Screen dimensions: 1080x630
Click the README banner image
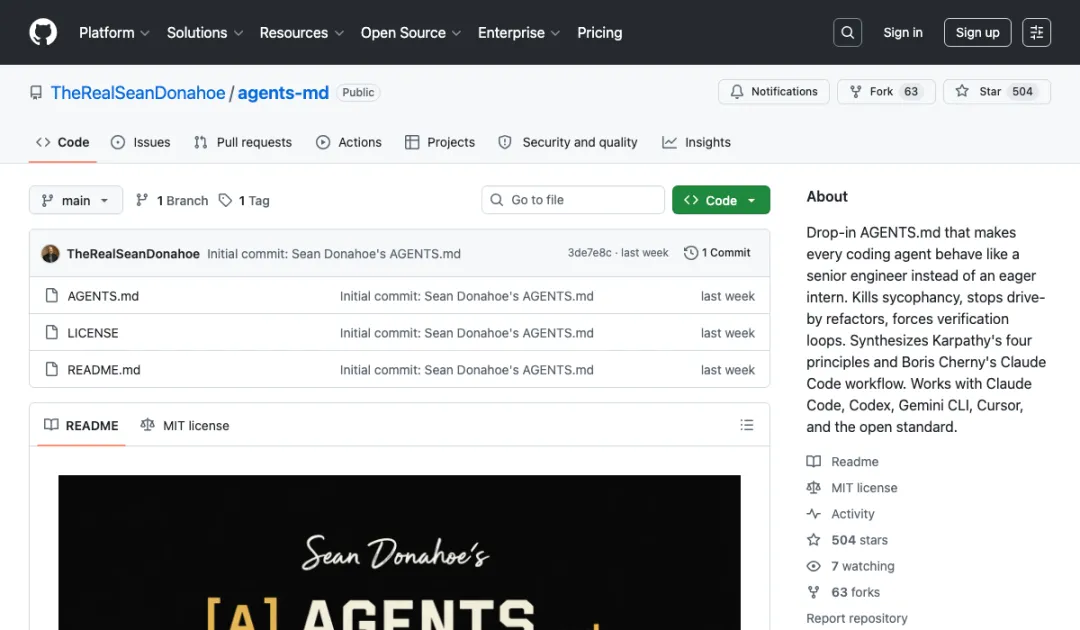click(399, 552)
